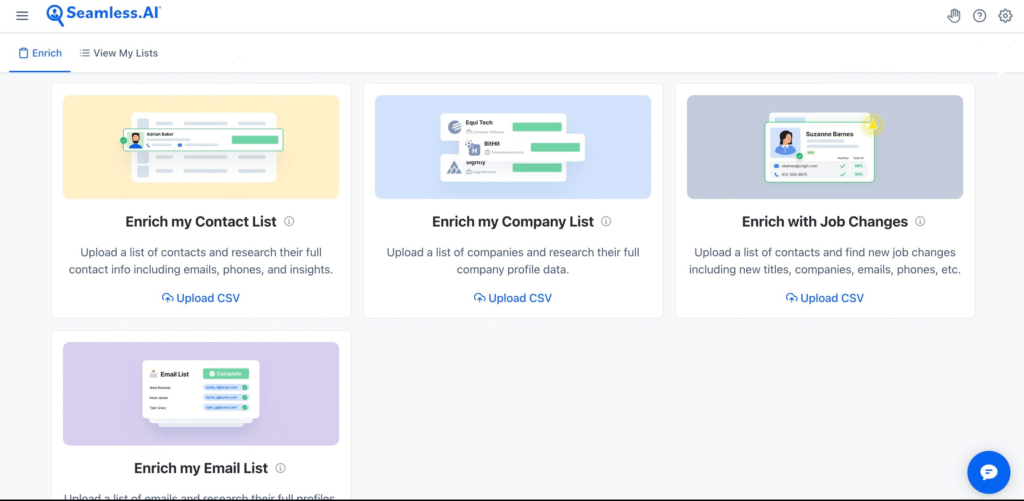
Task: Open the settings gear icon
Action: tap(1006, 15)
